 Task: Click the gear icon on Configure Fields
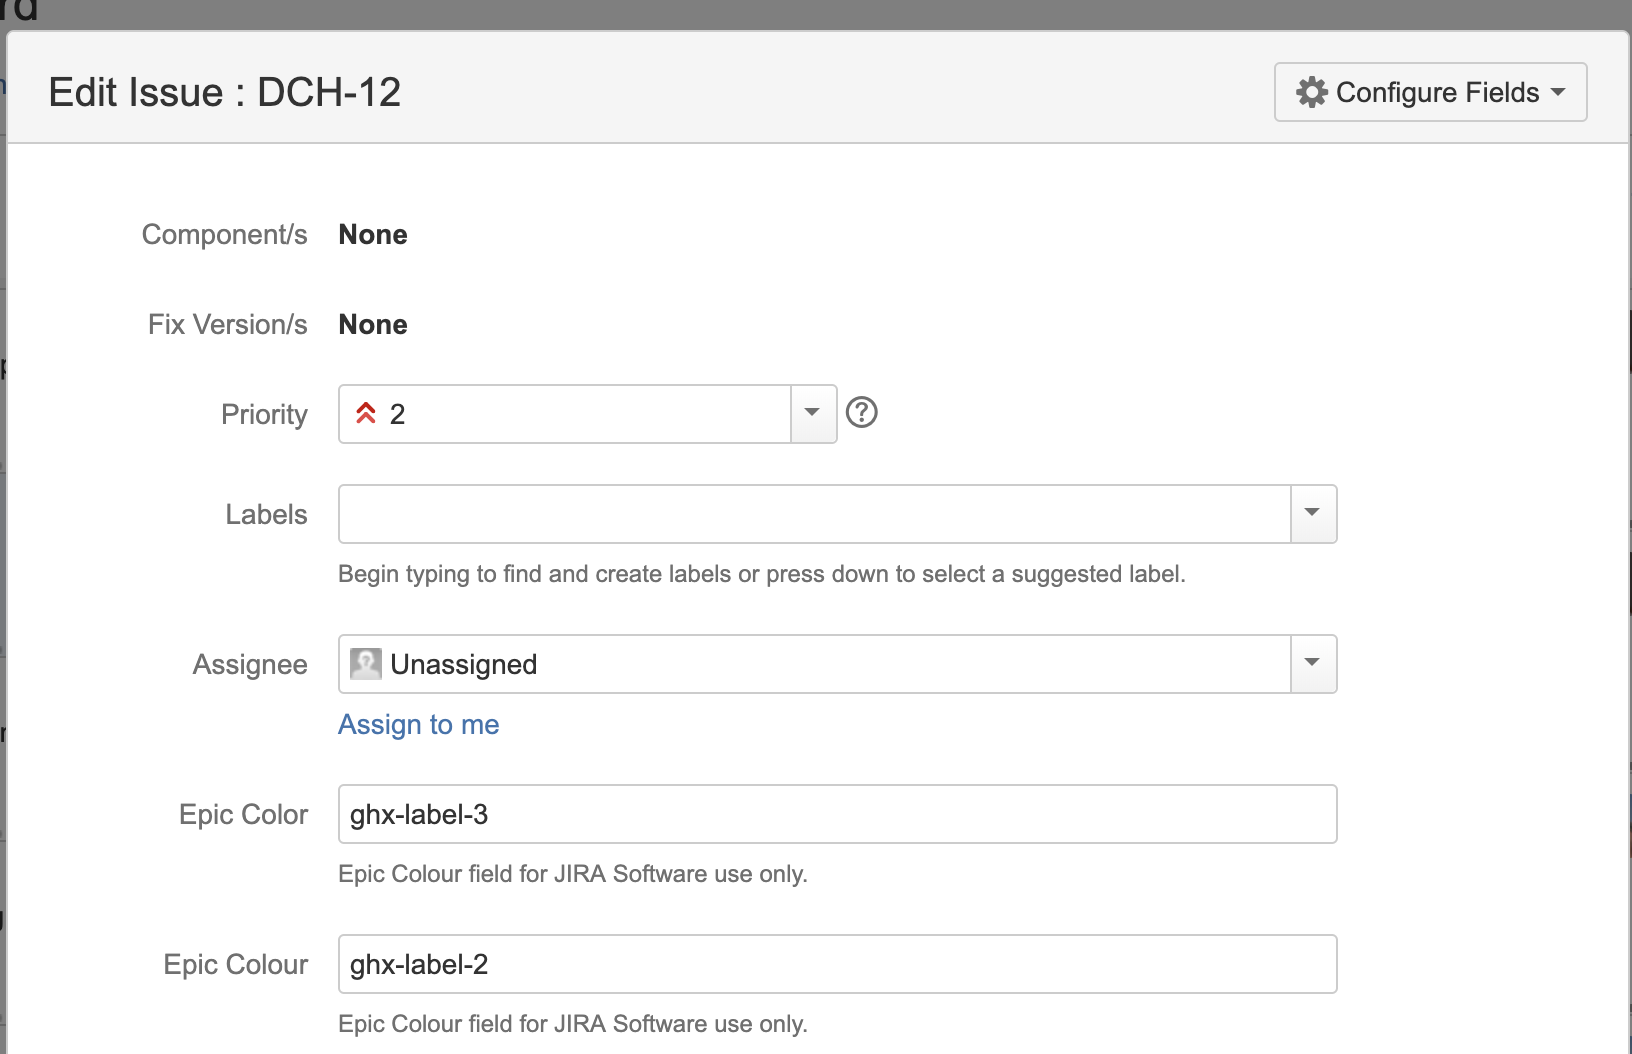click(x=1311, y=92)
